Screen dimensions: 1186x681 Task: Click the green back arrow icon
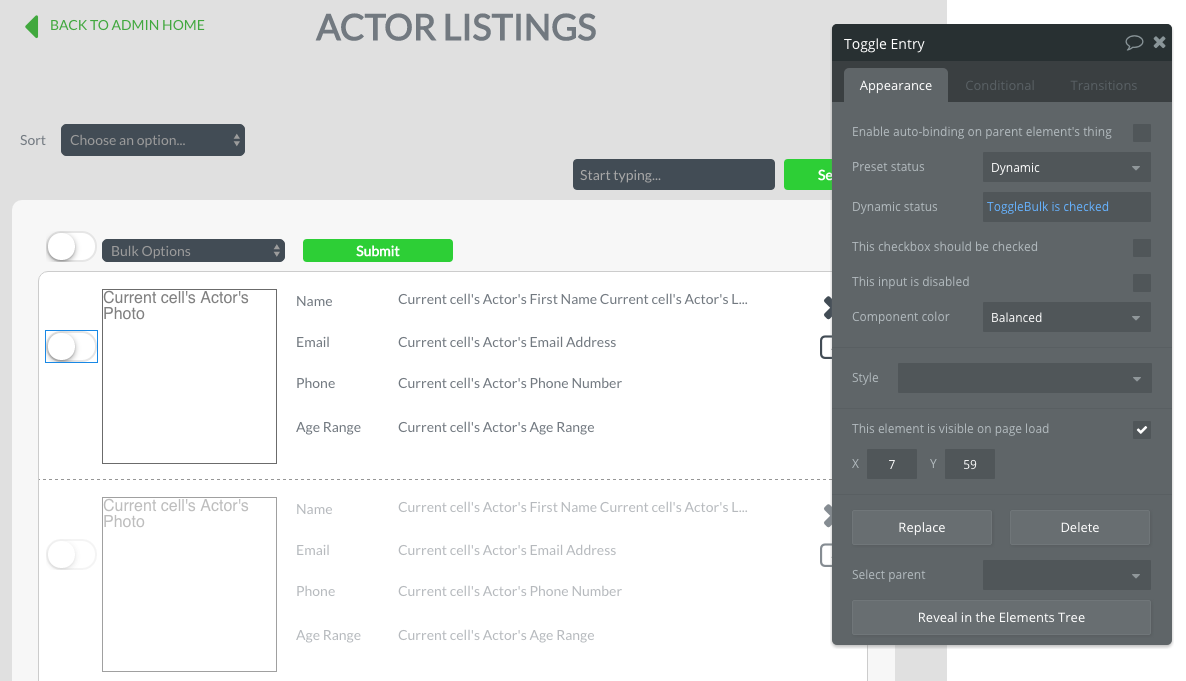[x=32, y=26]
